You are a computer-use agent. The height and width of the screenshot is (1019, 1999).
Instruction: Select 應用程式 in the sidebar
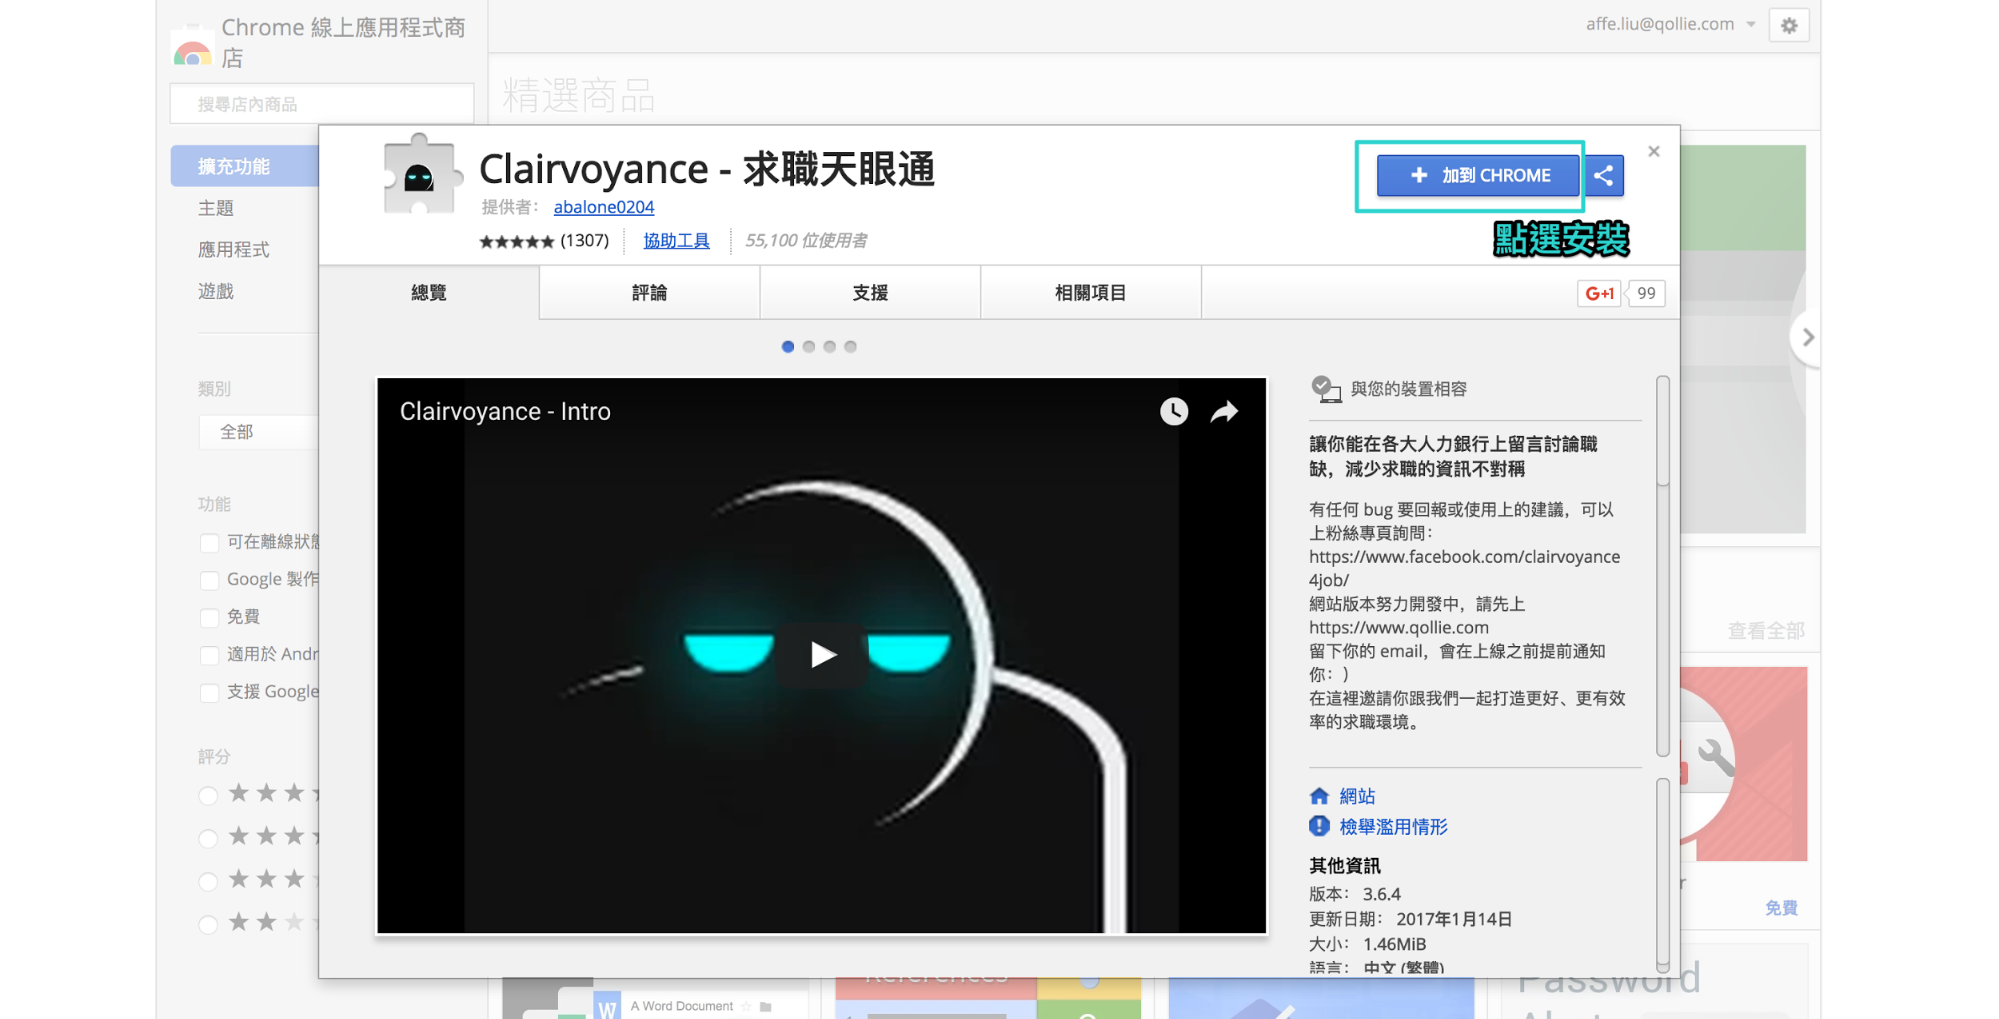pos(234,250)
